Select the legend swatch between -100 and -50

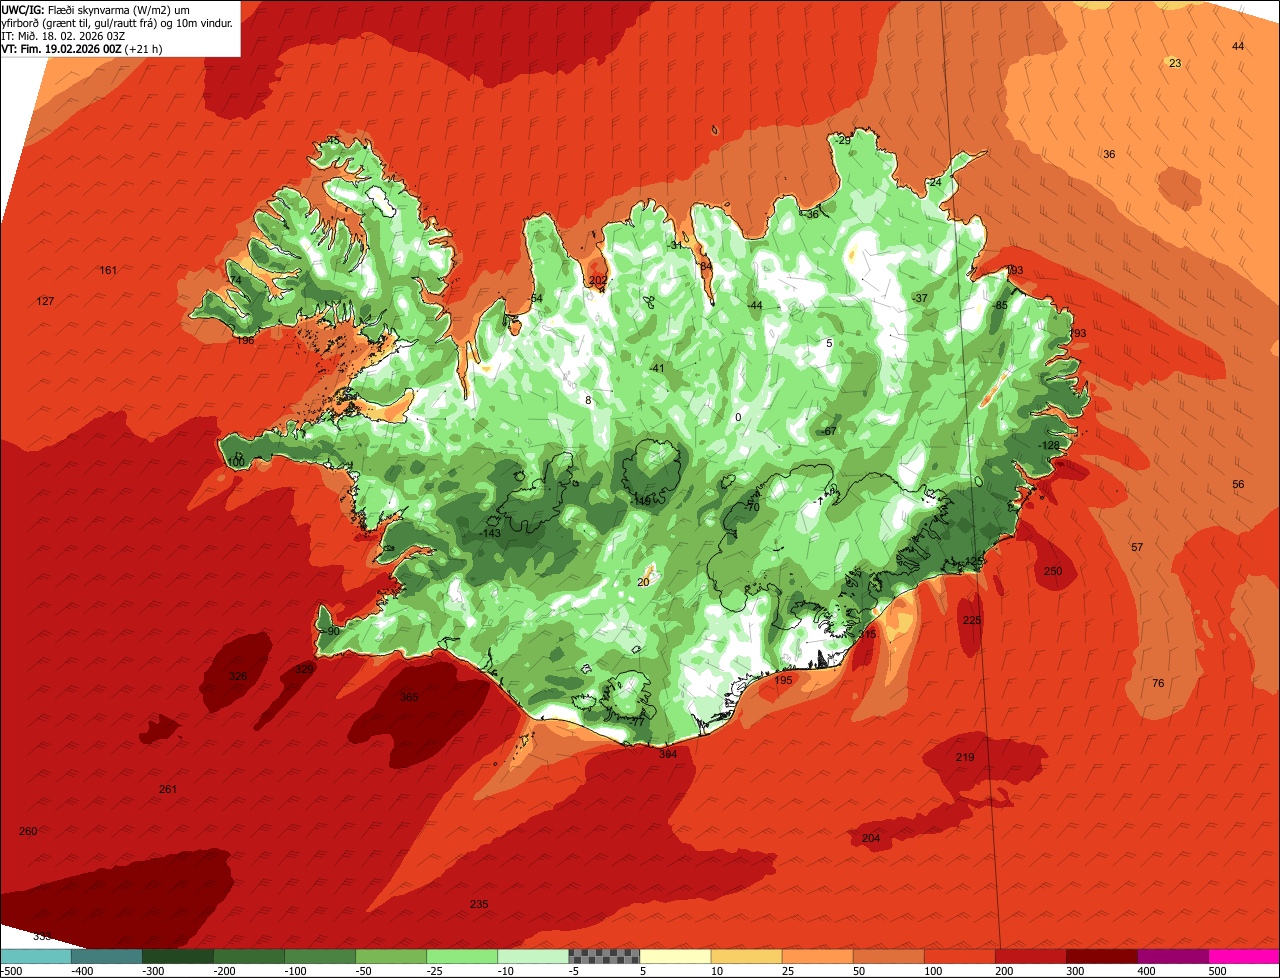coord(319,955)
